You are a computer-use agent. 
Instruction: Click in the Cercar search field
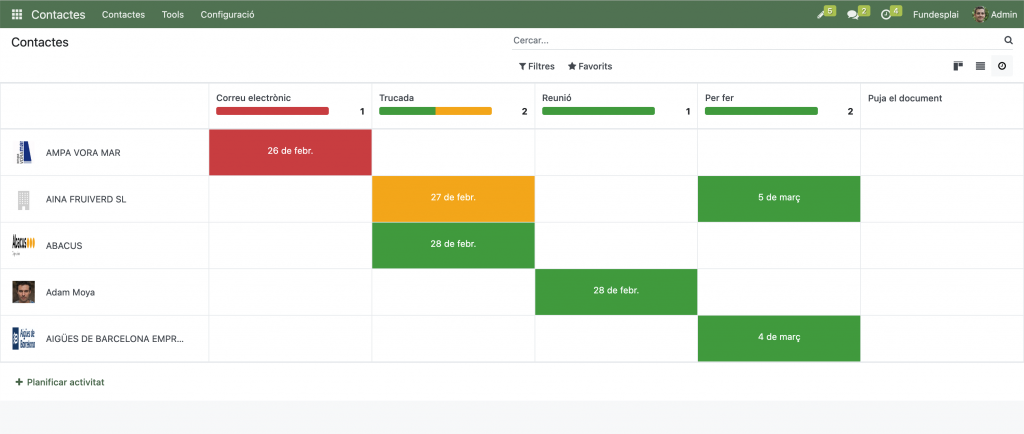[755, 41]
